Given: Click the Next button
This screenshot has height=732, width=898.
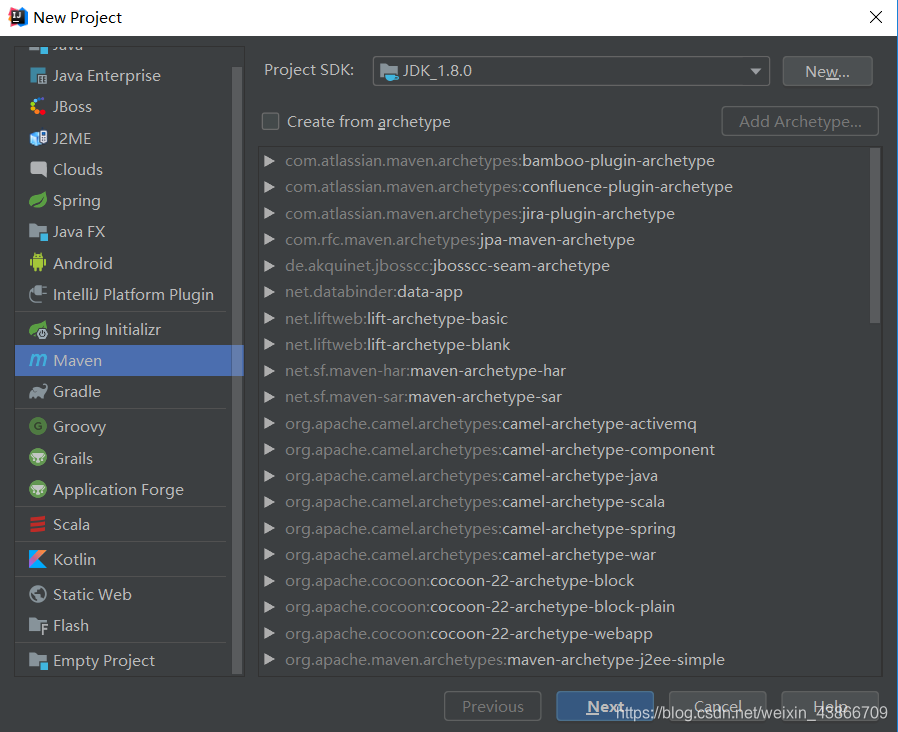Looking at the screenshot, I should tap(605, 706).
